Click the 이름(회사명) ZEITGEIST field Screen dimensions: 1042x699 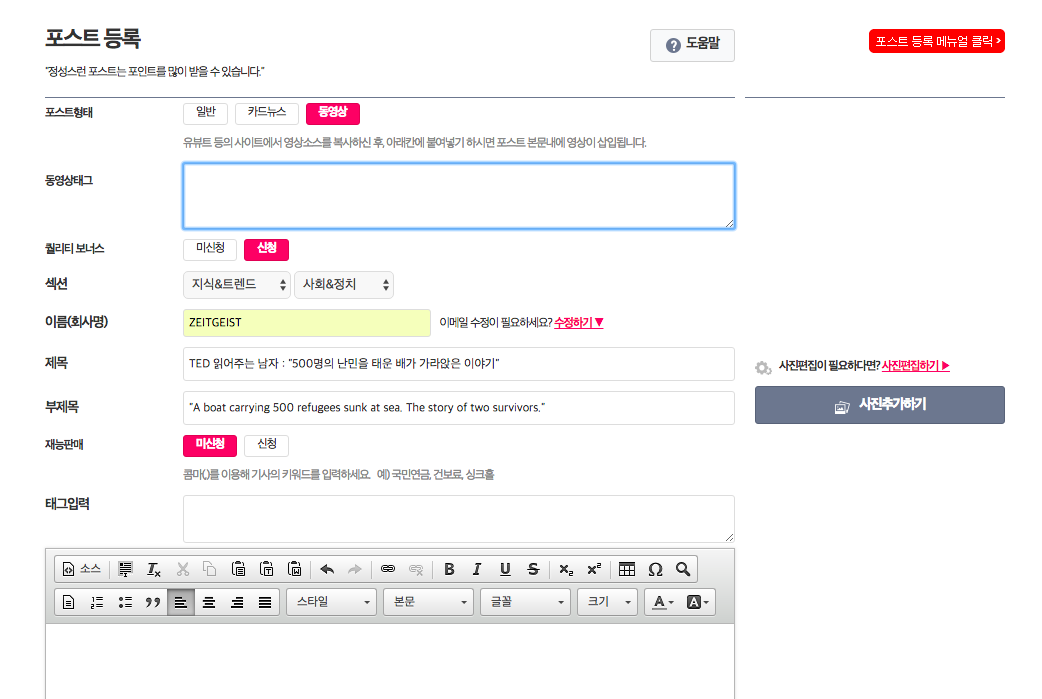[x=307, y=323]
